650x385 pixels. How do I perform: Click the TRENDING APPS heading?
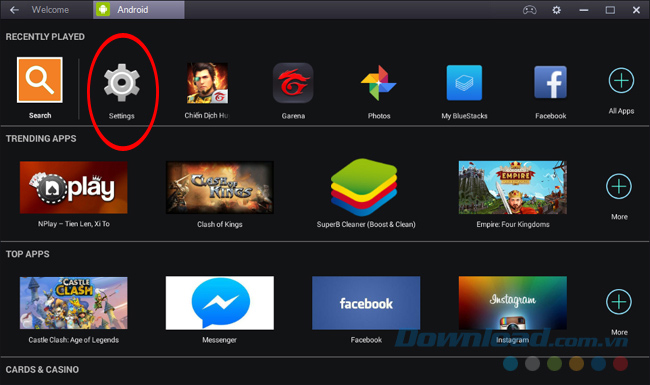(41, 139)
